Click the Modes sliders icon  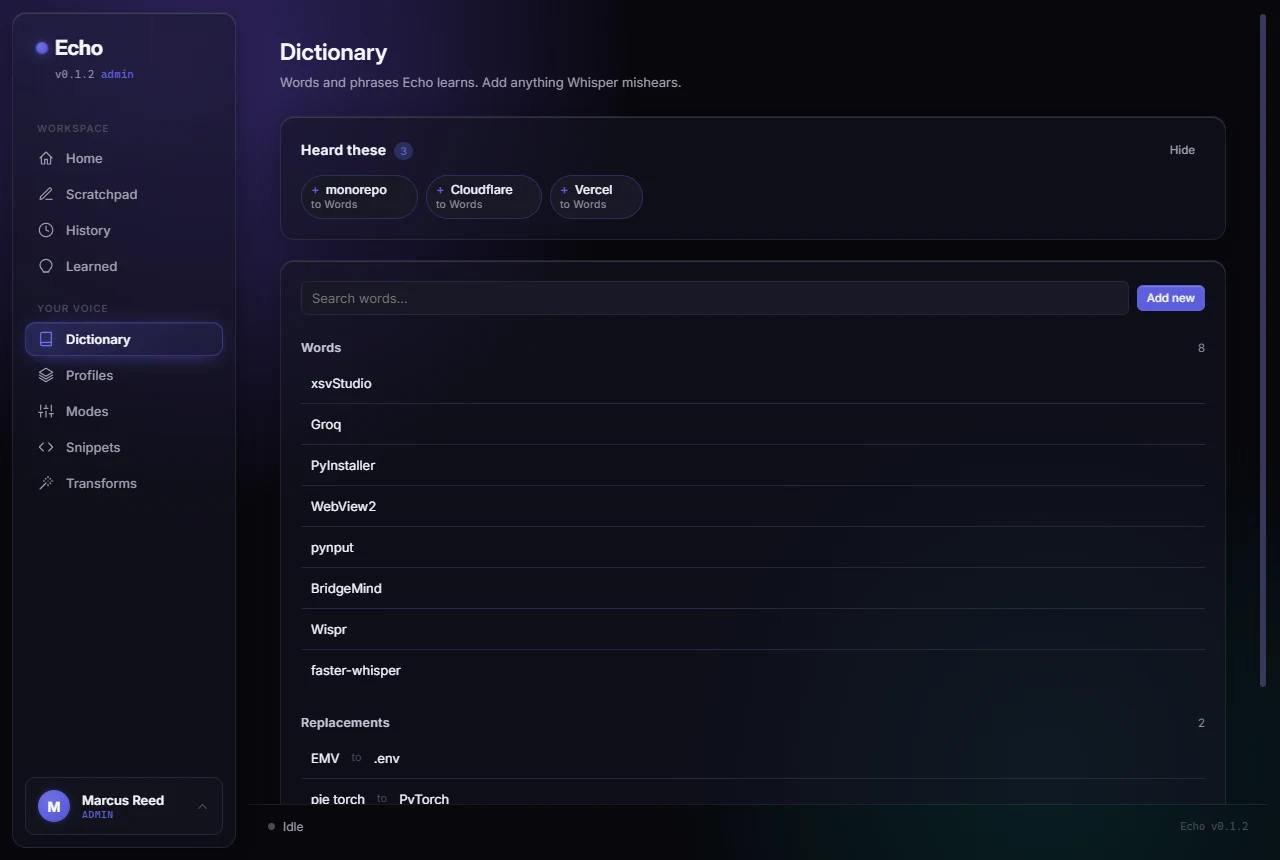46,411
